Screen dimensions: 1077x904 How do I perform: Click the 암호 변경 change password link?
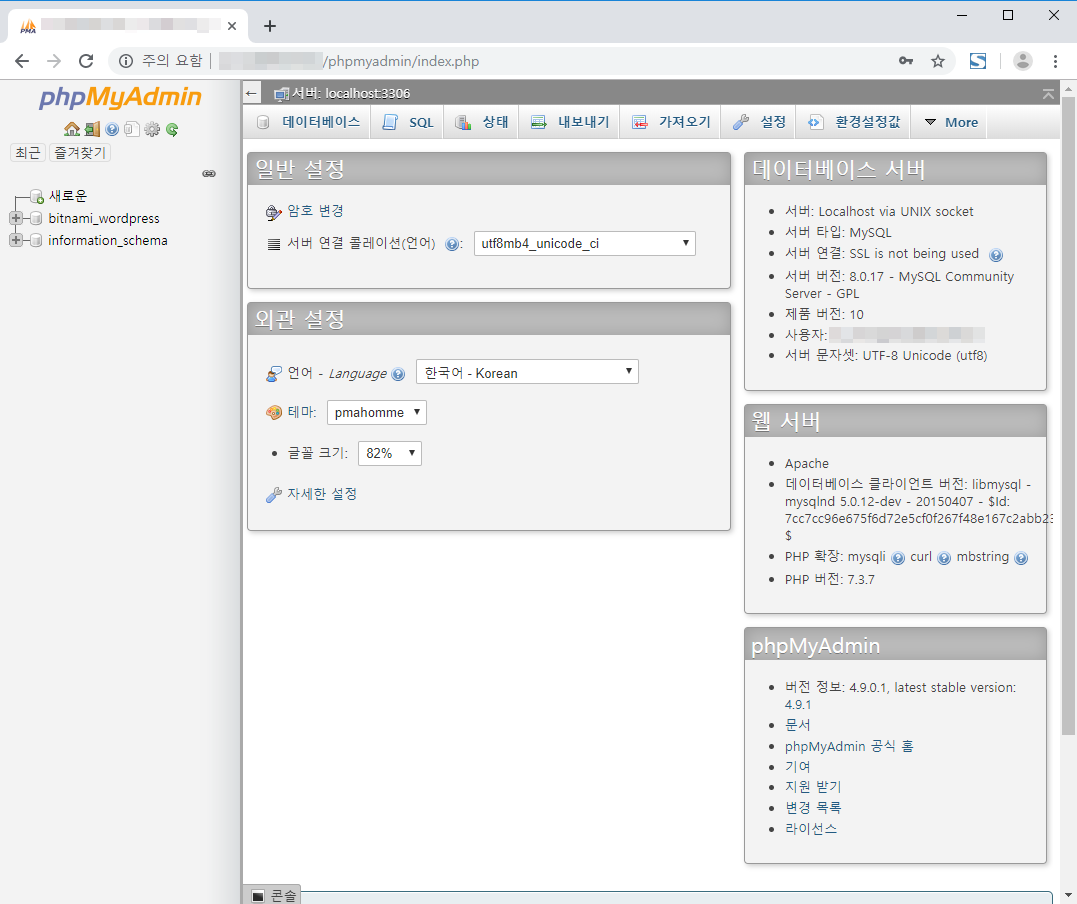point(315,211)
